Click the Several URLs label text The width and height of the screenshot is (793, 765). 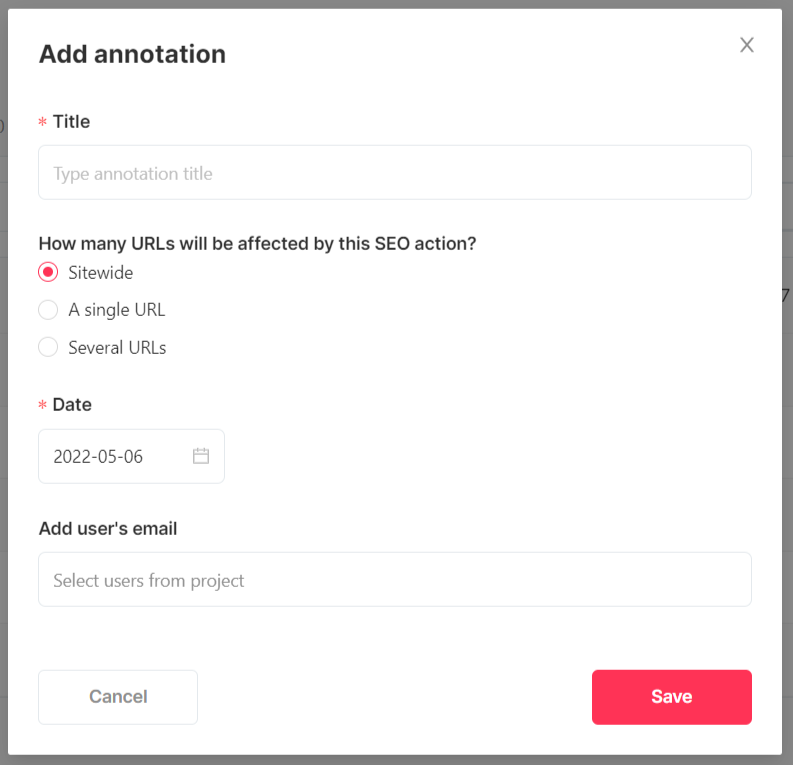(117, 348)
